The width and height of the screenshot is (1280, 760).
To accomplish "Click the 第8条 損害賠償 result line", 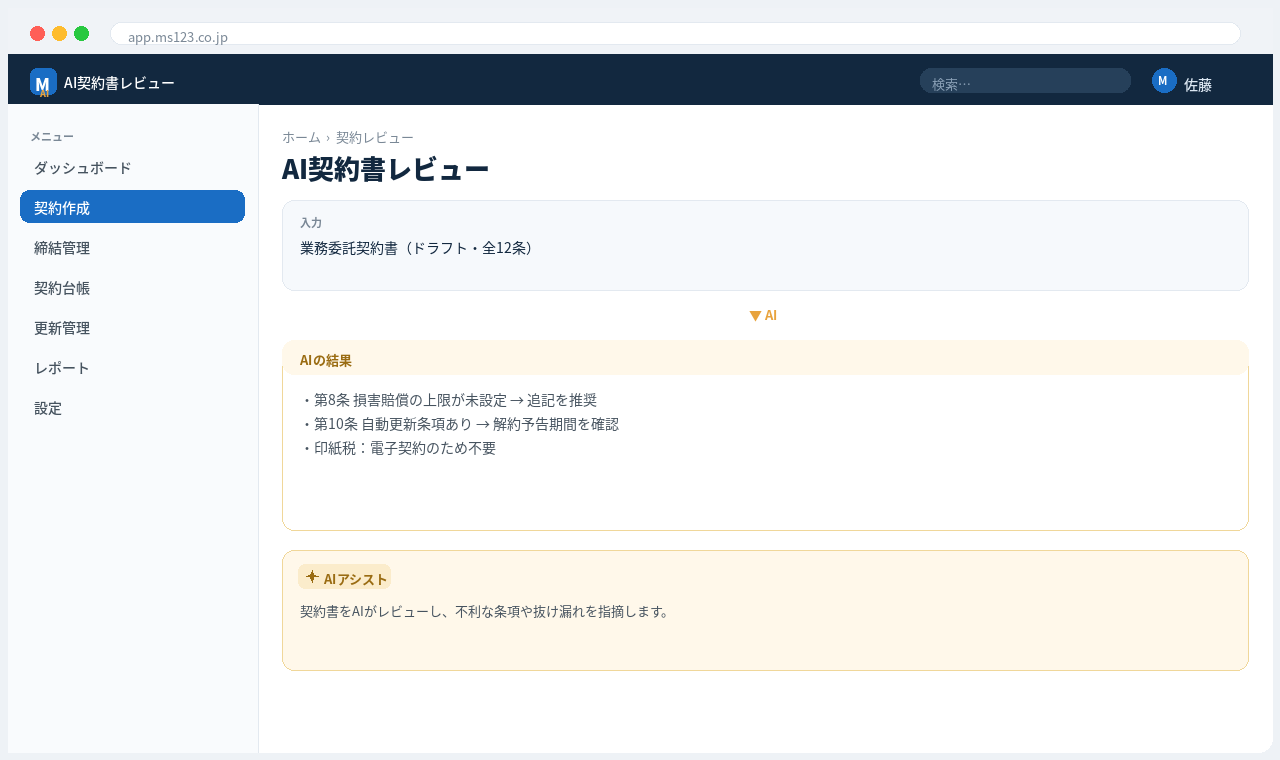I will coord(448,400).
